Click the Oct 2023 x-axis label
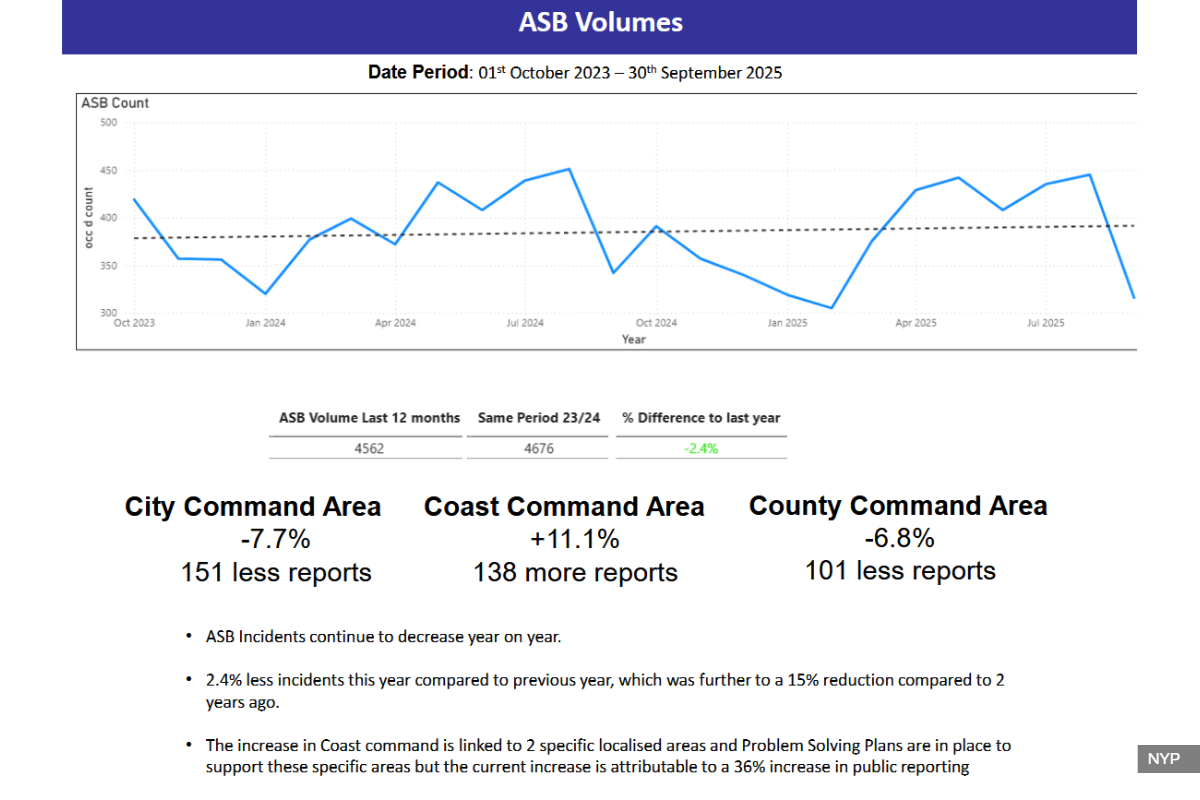This screenshot has width=1200, height=800. point(134,323)
